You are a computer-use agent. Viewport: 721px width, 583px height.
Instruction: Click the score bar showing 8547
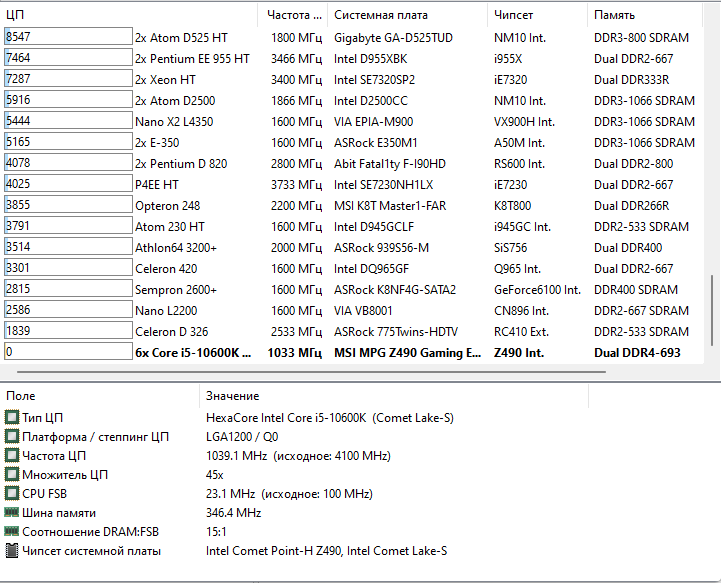tap(68, 36)
